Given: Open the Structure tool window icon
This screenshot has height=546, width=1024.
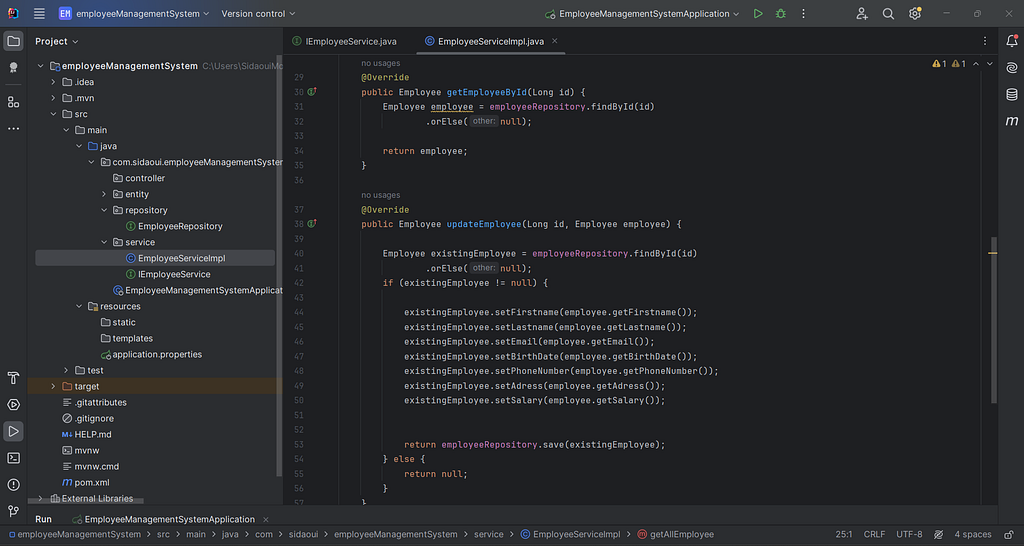Looking at the screenshot, I should 13,102.
